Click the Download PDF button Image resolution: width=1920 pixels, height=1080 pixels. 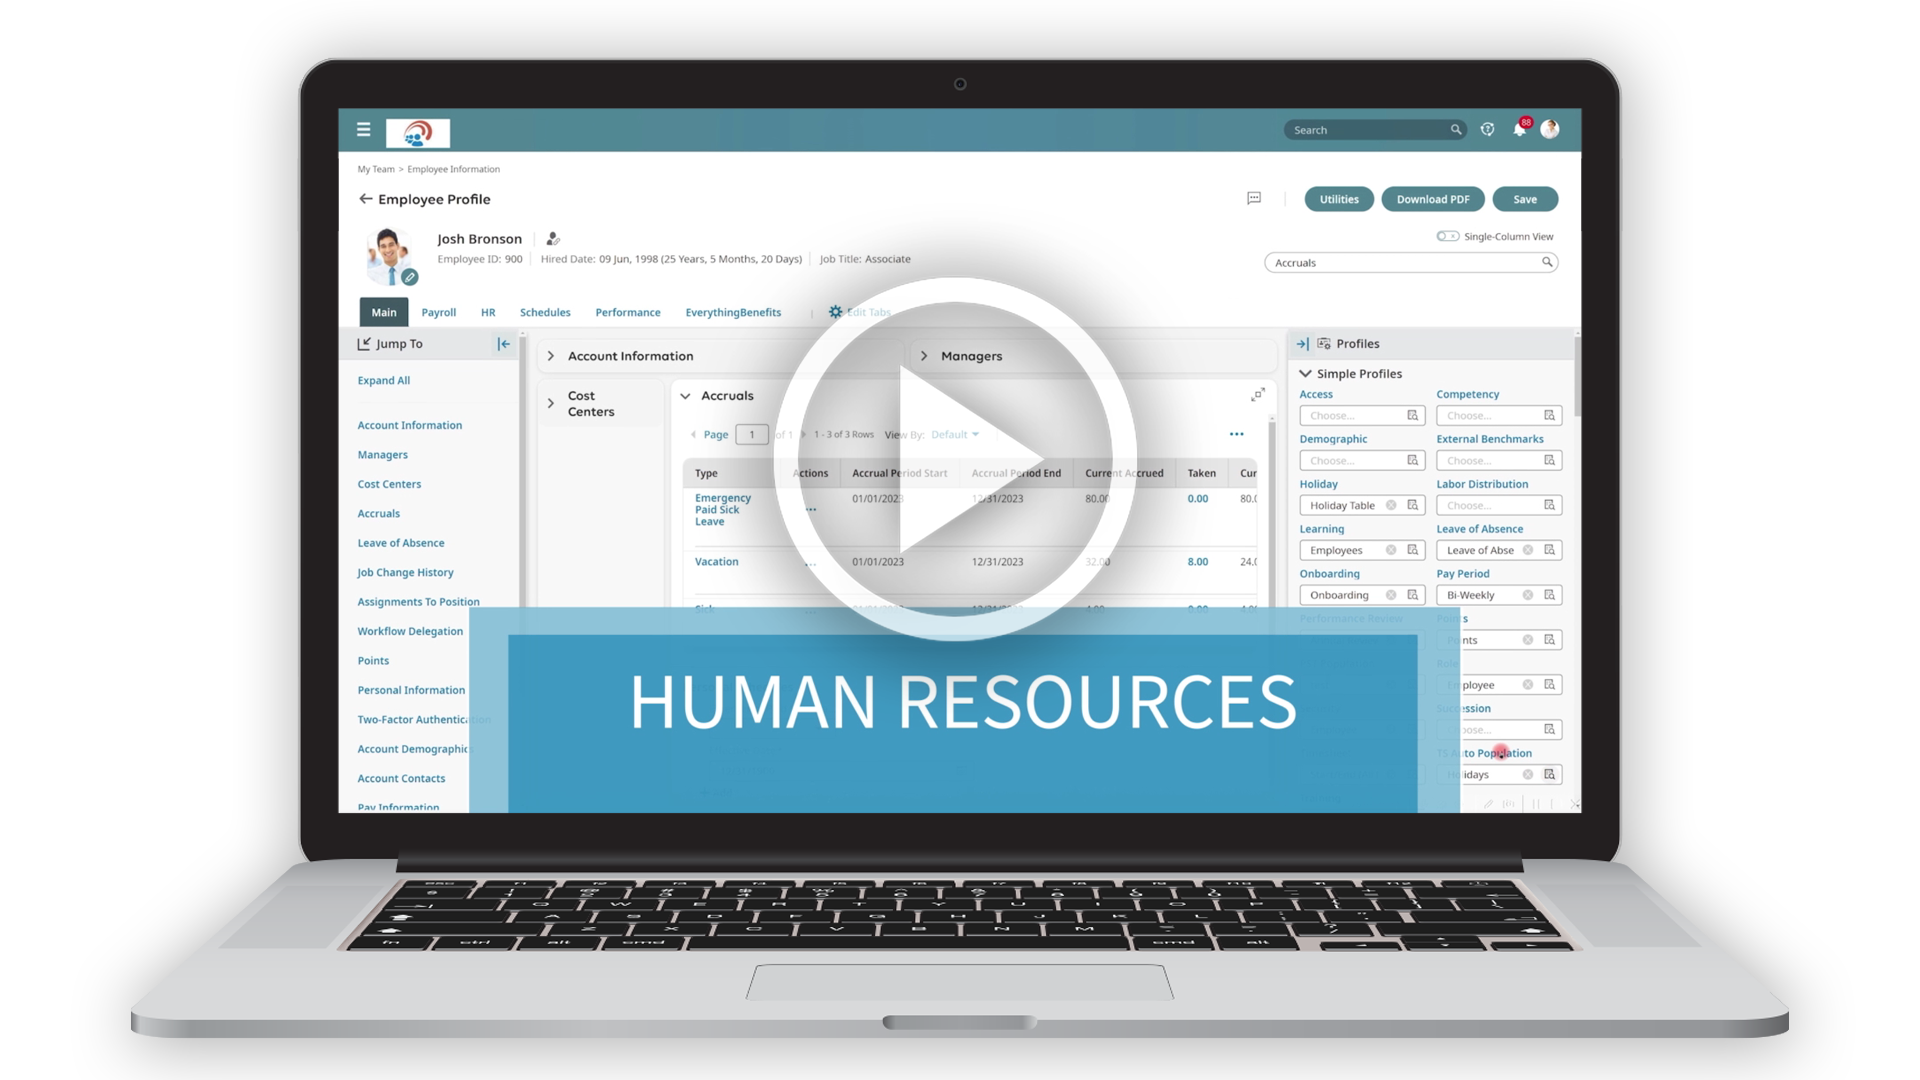click(1433, 199)
